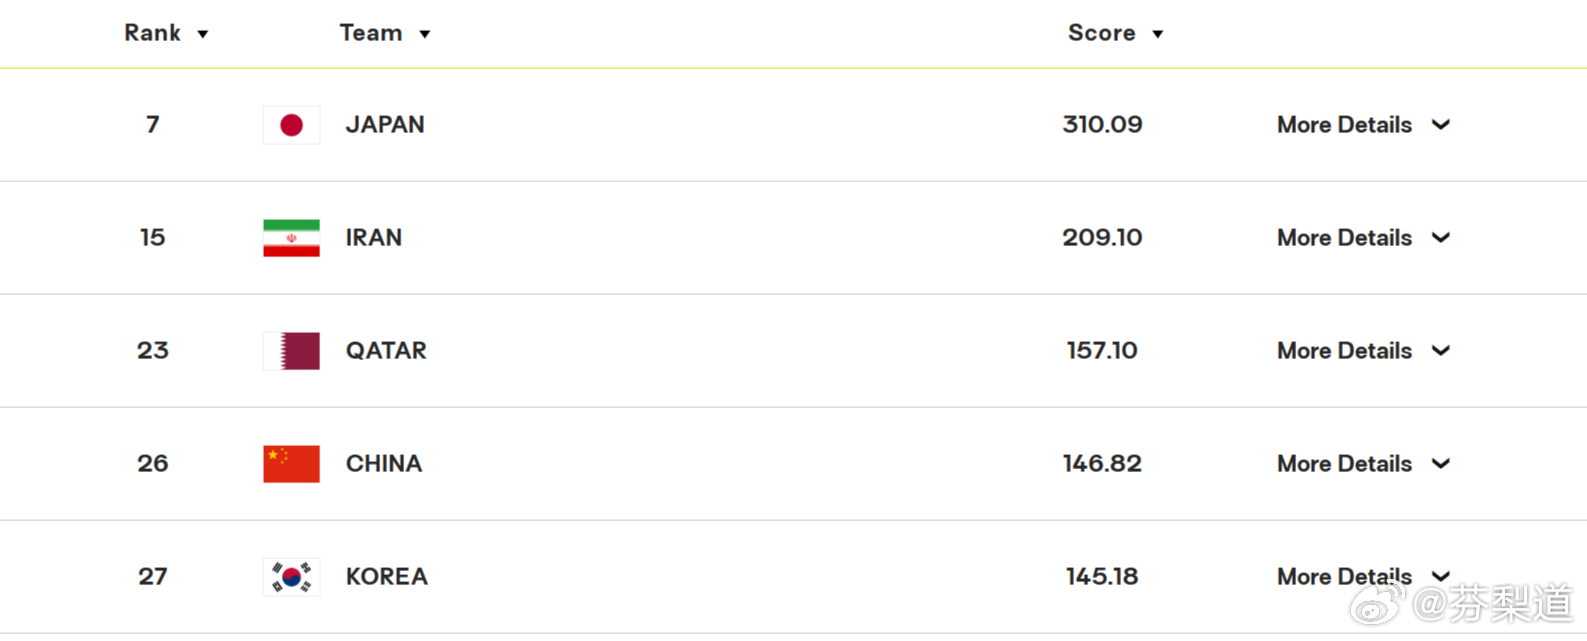Sort by Rank column arrow

pyautogui.click(x=203, y=34)
